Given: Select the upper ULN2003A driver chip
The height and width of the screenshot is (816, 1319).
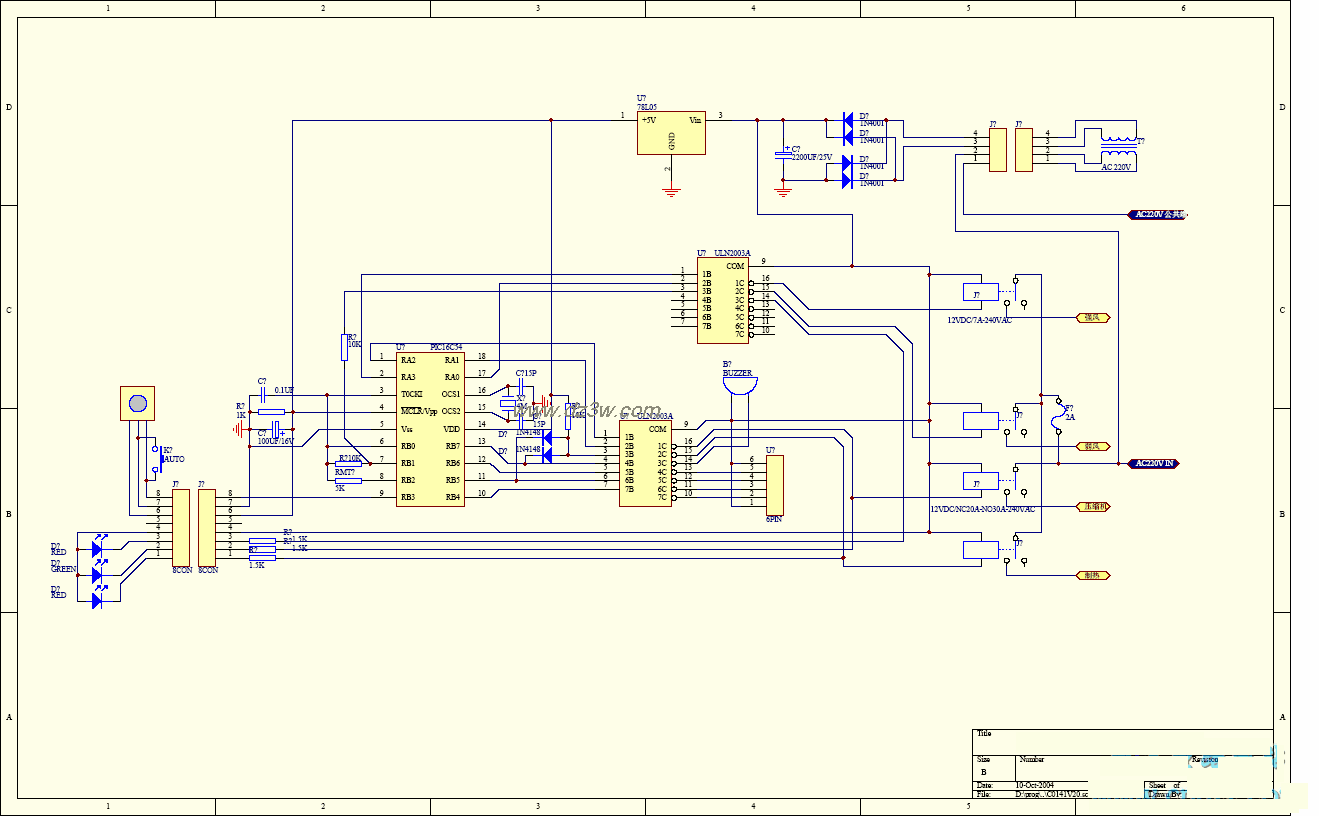Looking at the screenshot, I should point(722,300).
